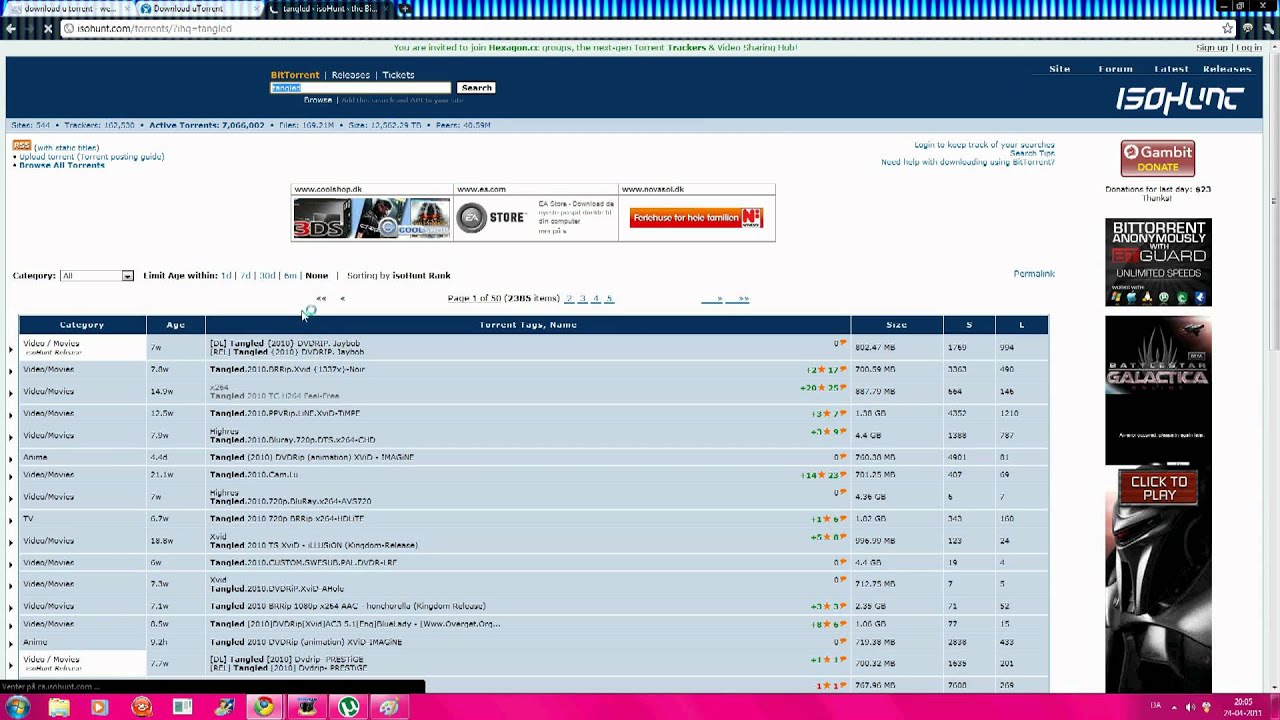The width and height of the screenshot is (1280, 720).
Task: Select the 'tangled - isoHunt' browser tab
Action: click(x=328, y=9)
